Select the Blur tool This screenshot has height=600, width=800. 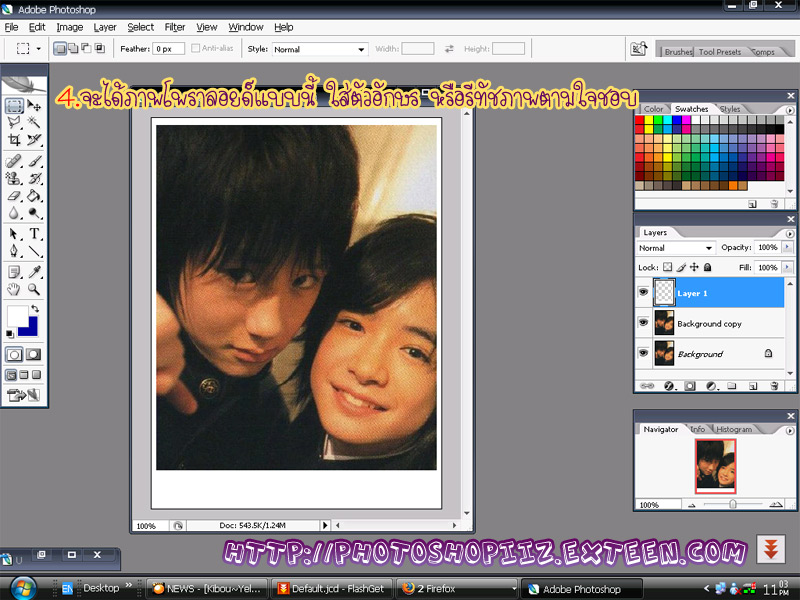14,213
